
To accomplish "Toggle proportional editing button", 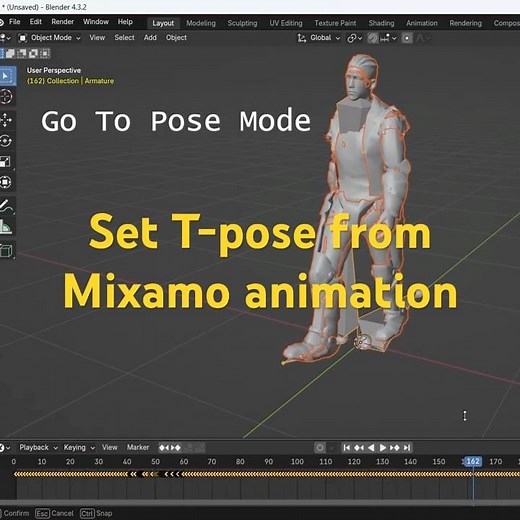I will 407,38.
